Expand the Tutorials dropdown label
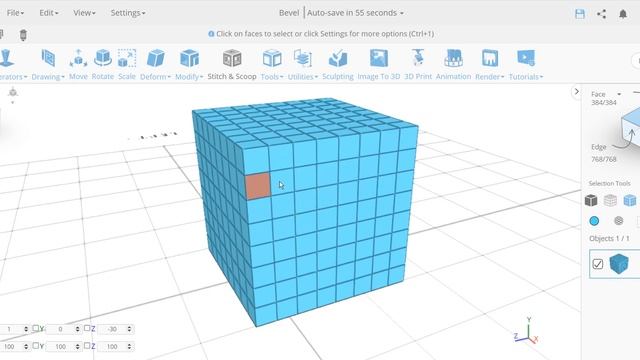The image size is (640, 360). coord(526,77)
